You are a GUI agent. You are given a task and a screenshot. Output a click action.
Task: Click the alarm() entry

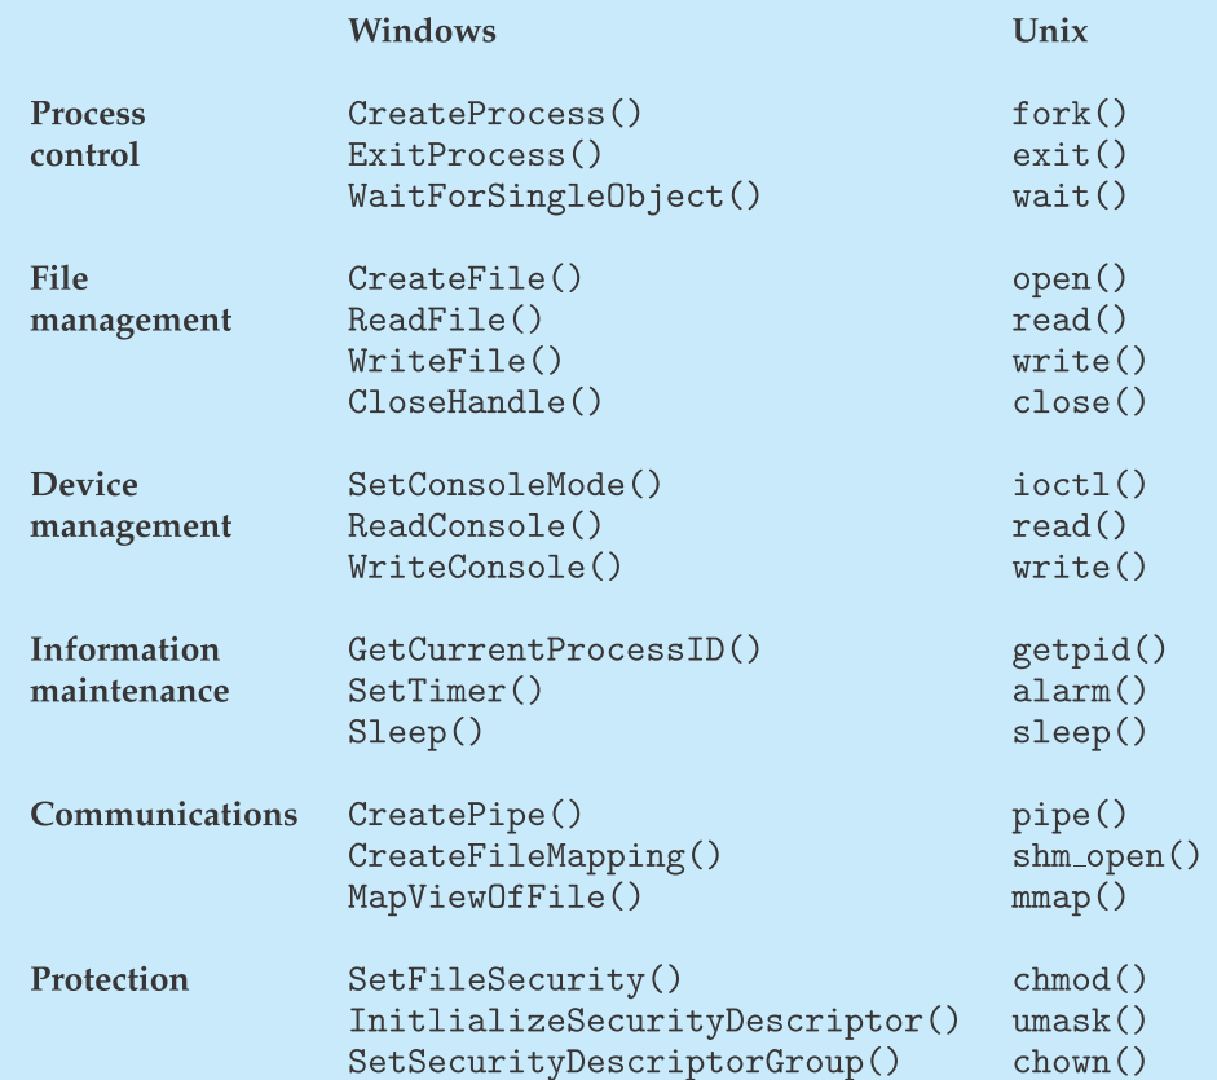(1079, 691)
